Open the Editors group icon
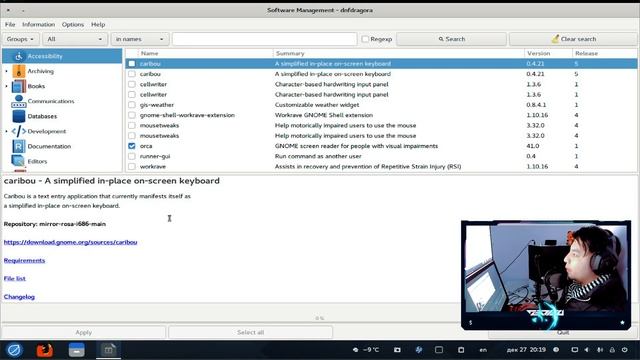 [x=19, y=161]
